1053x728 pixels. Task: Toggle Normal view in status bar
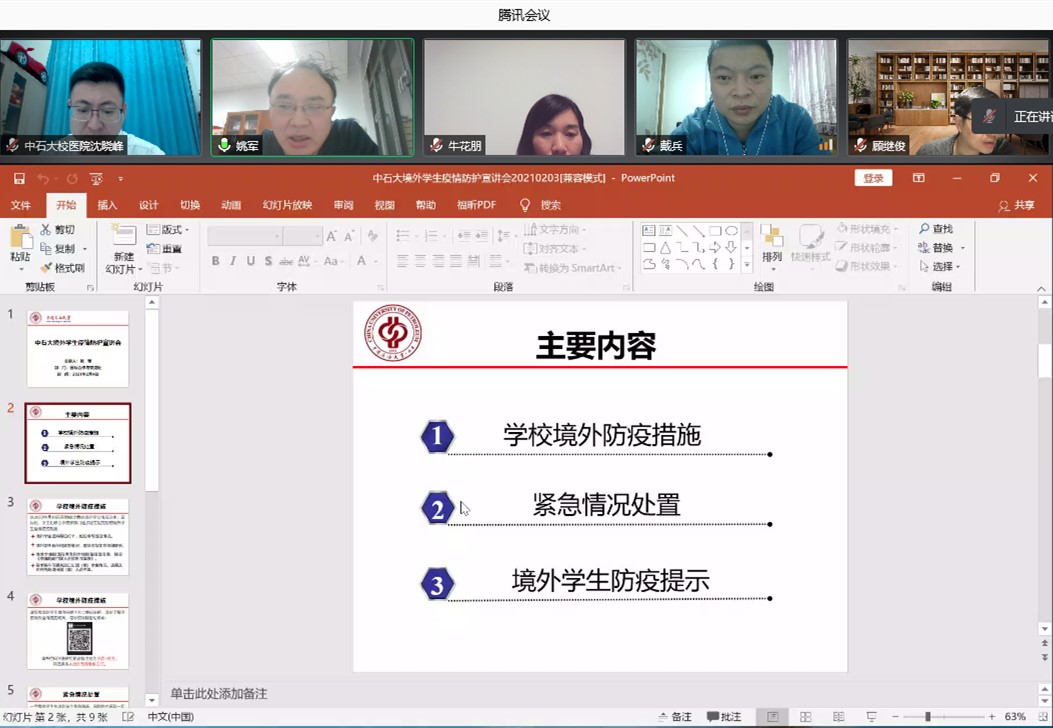click(x=773, y=717)
